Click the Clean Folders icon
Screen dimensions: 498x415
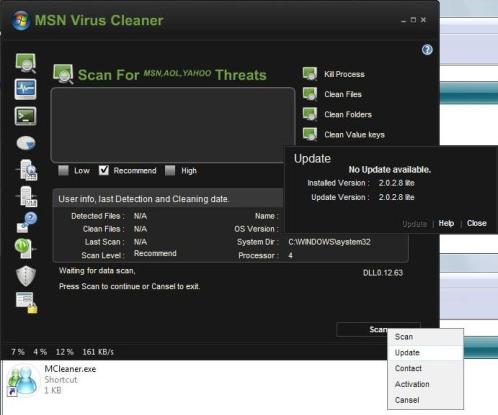(310, 114)
